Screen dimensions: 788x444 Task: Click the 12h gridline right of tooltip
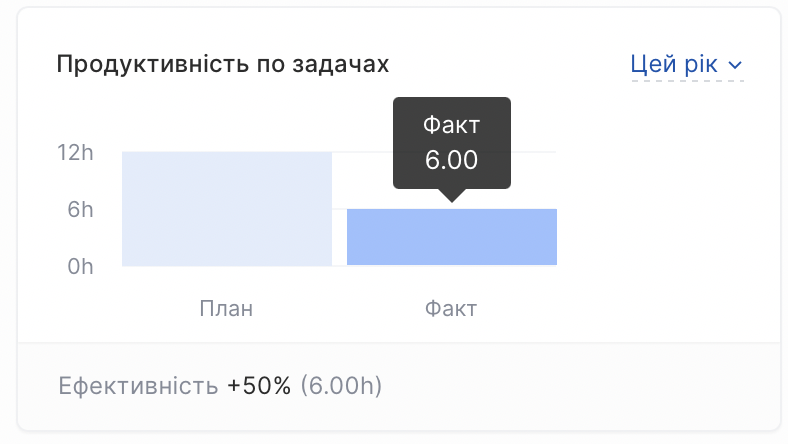tap(534, 152)
